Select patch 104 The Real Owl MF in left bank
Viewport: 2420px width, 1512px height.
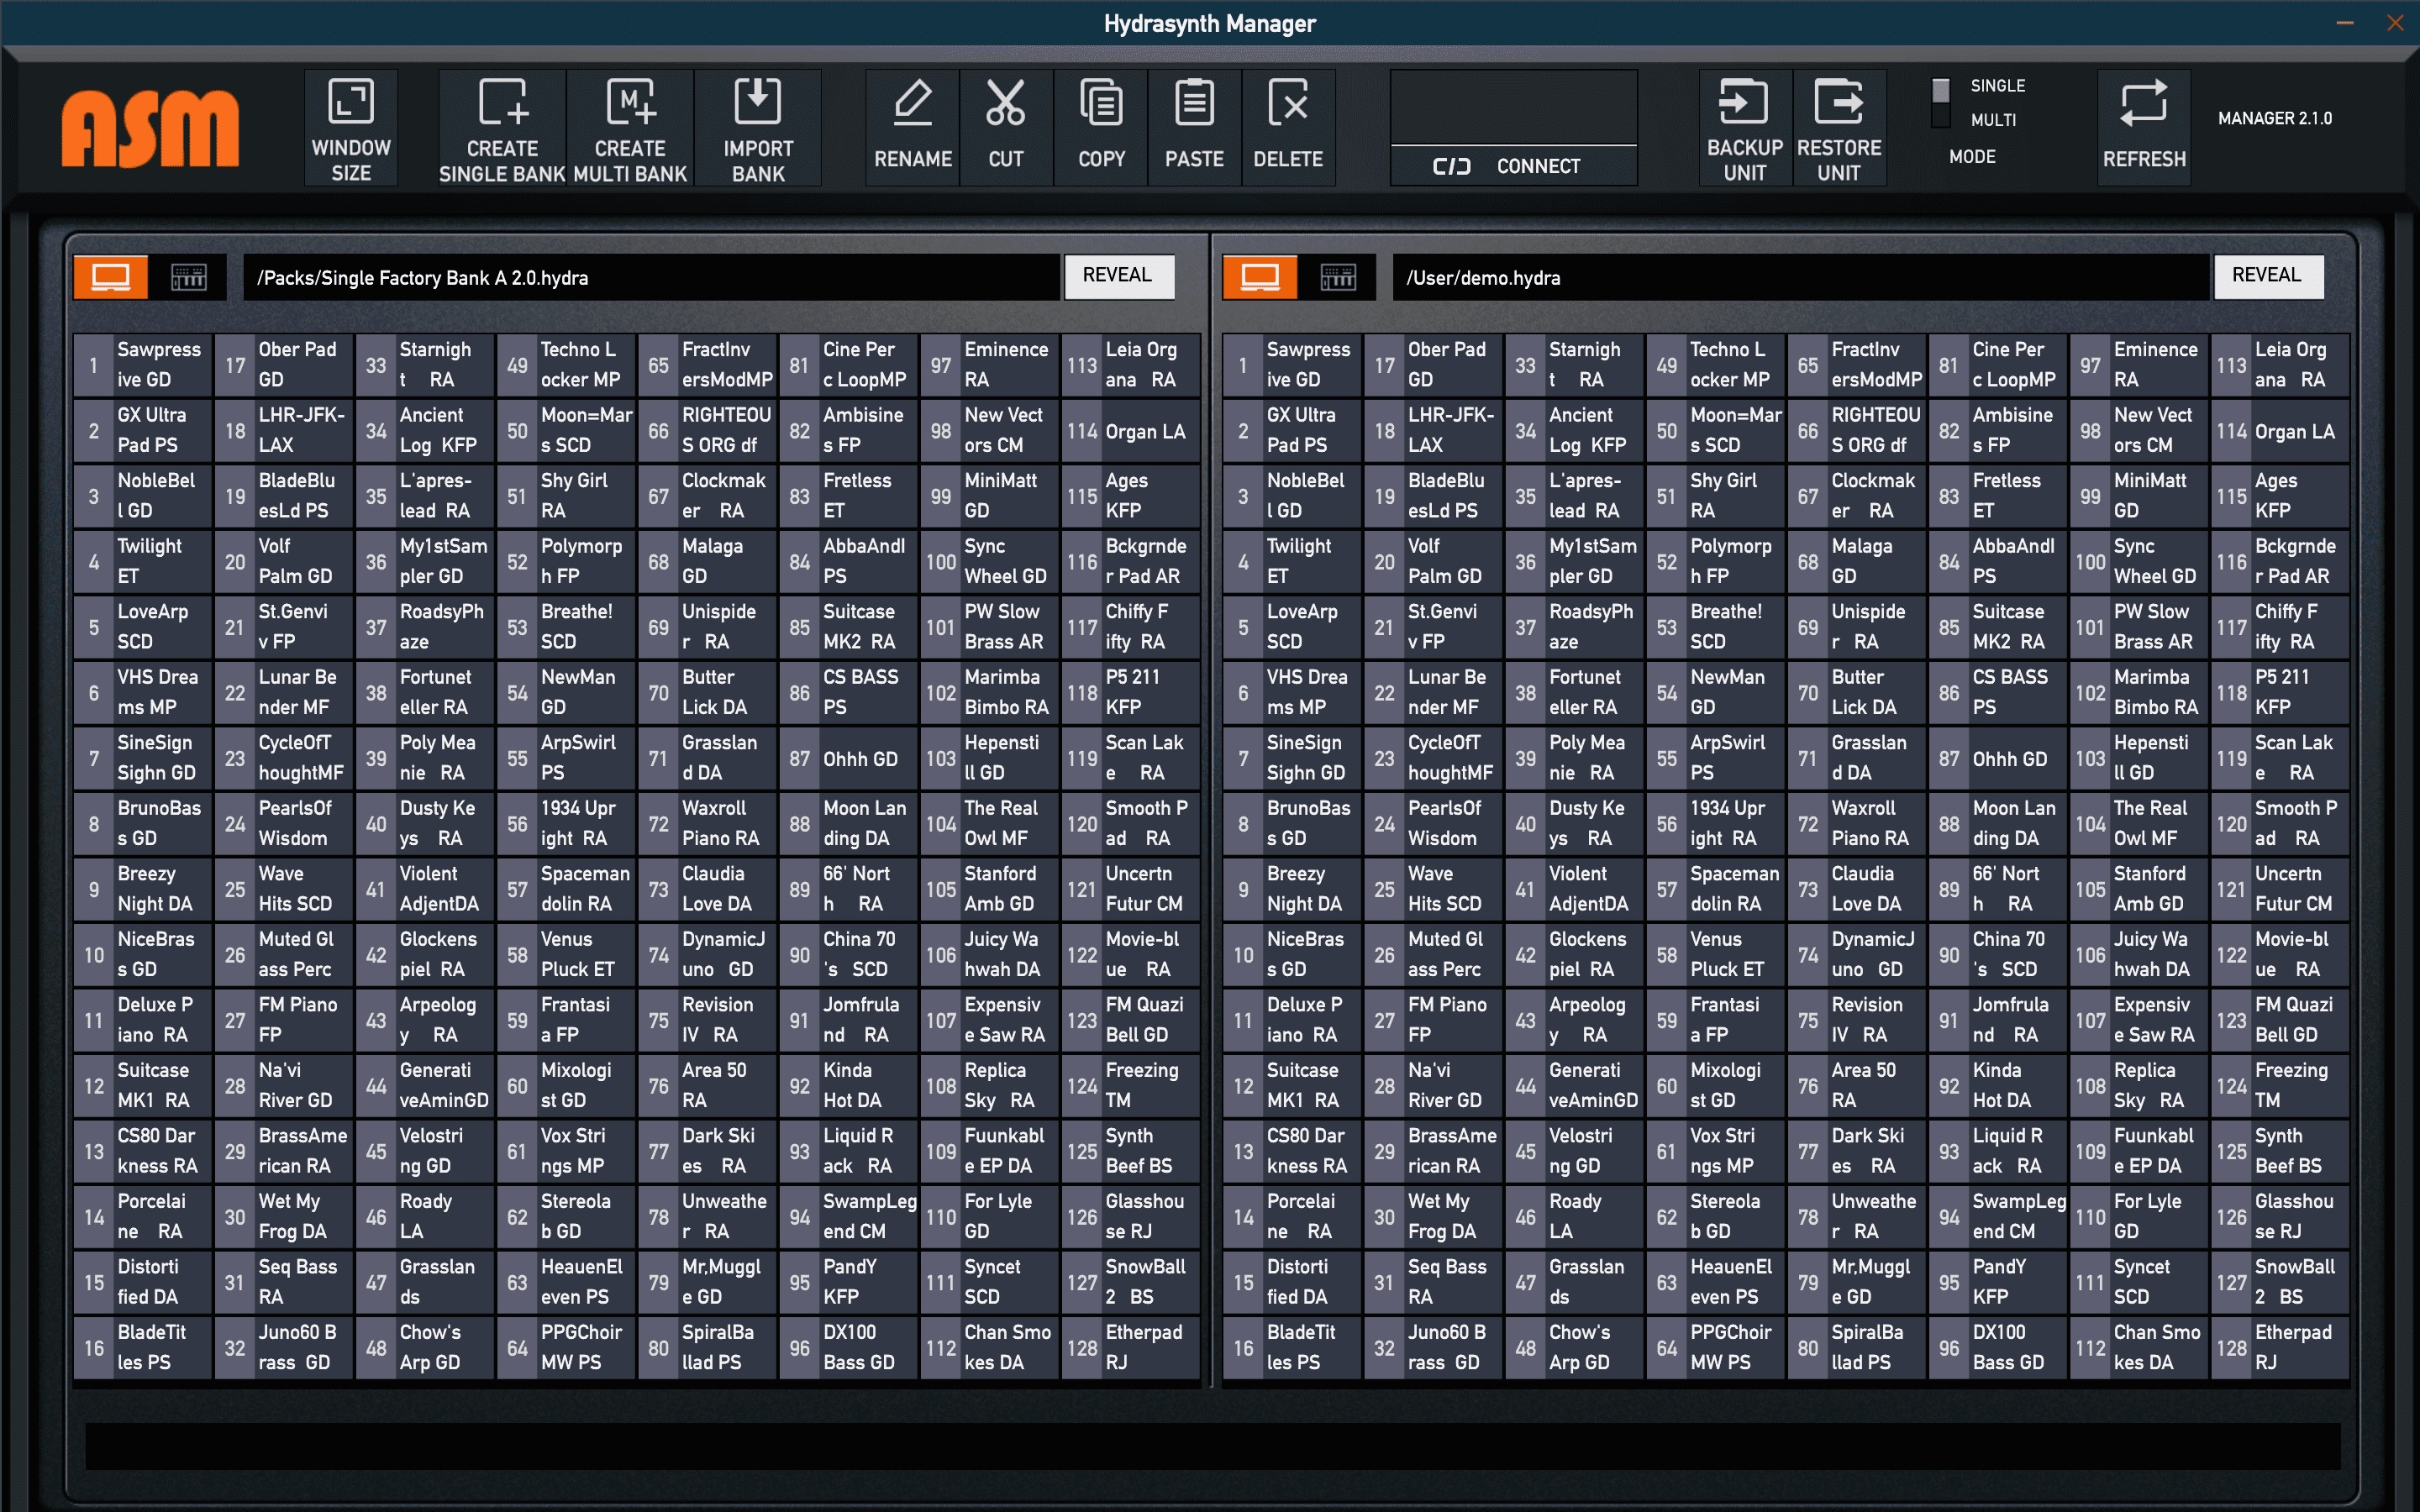(990, 823)
